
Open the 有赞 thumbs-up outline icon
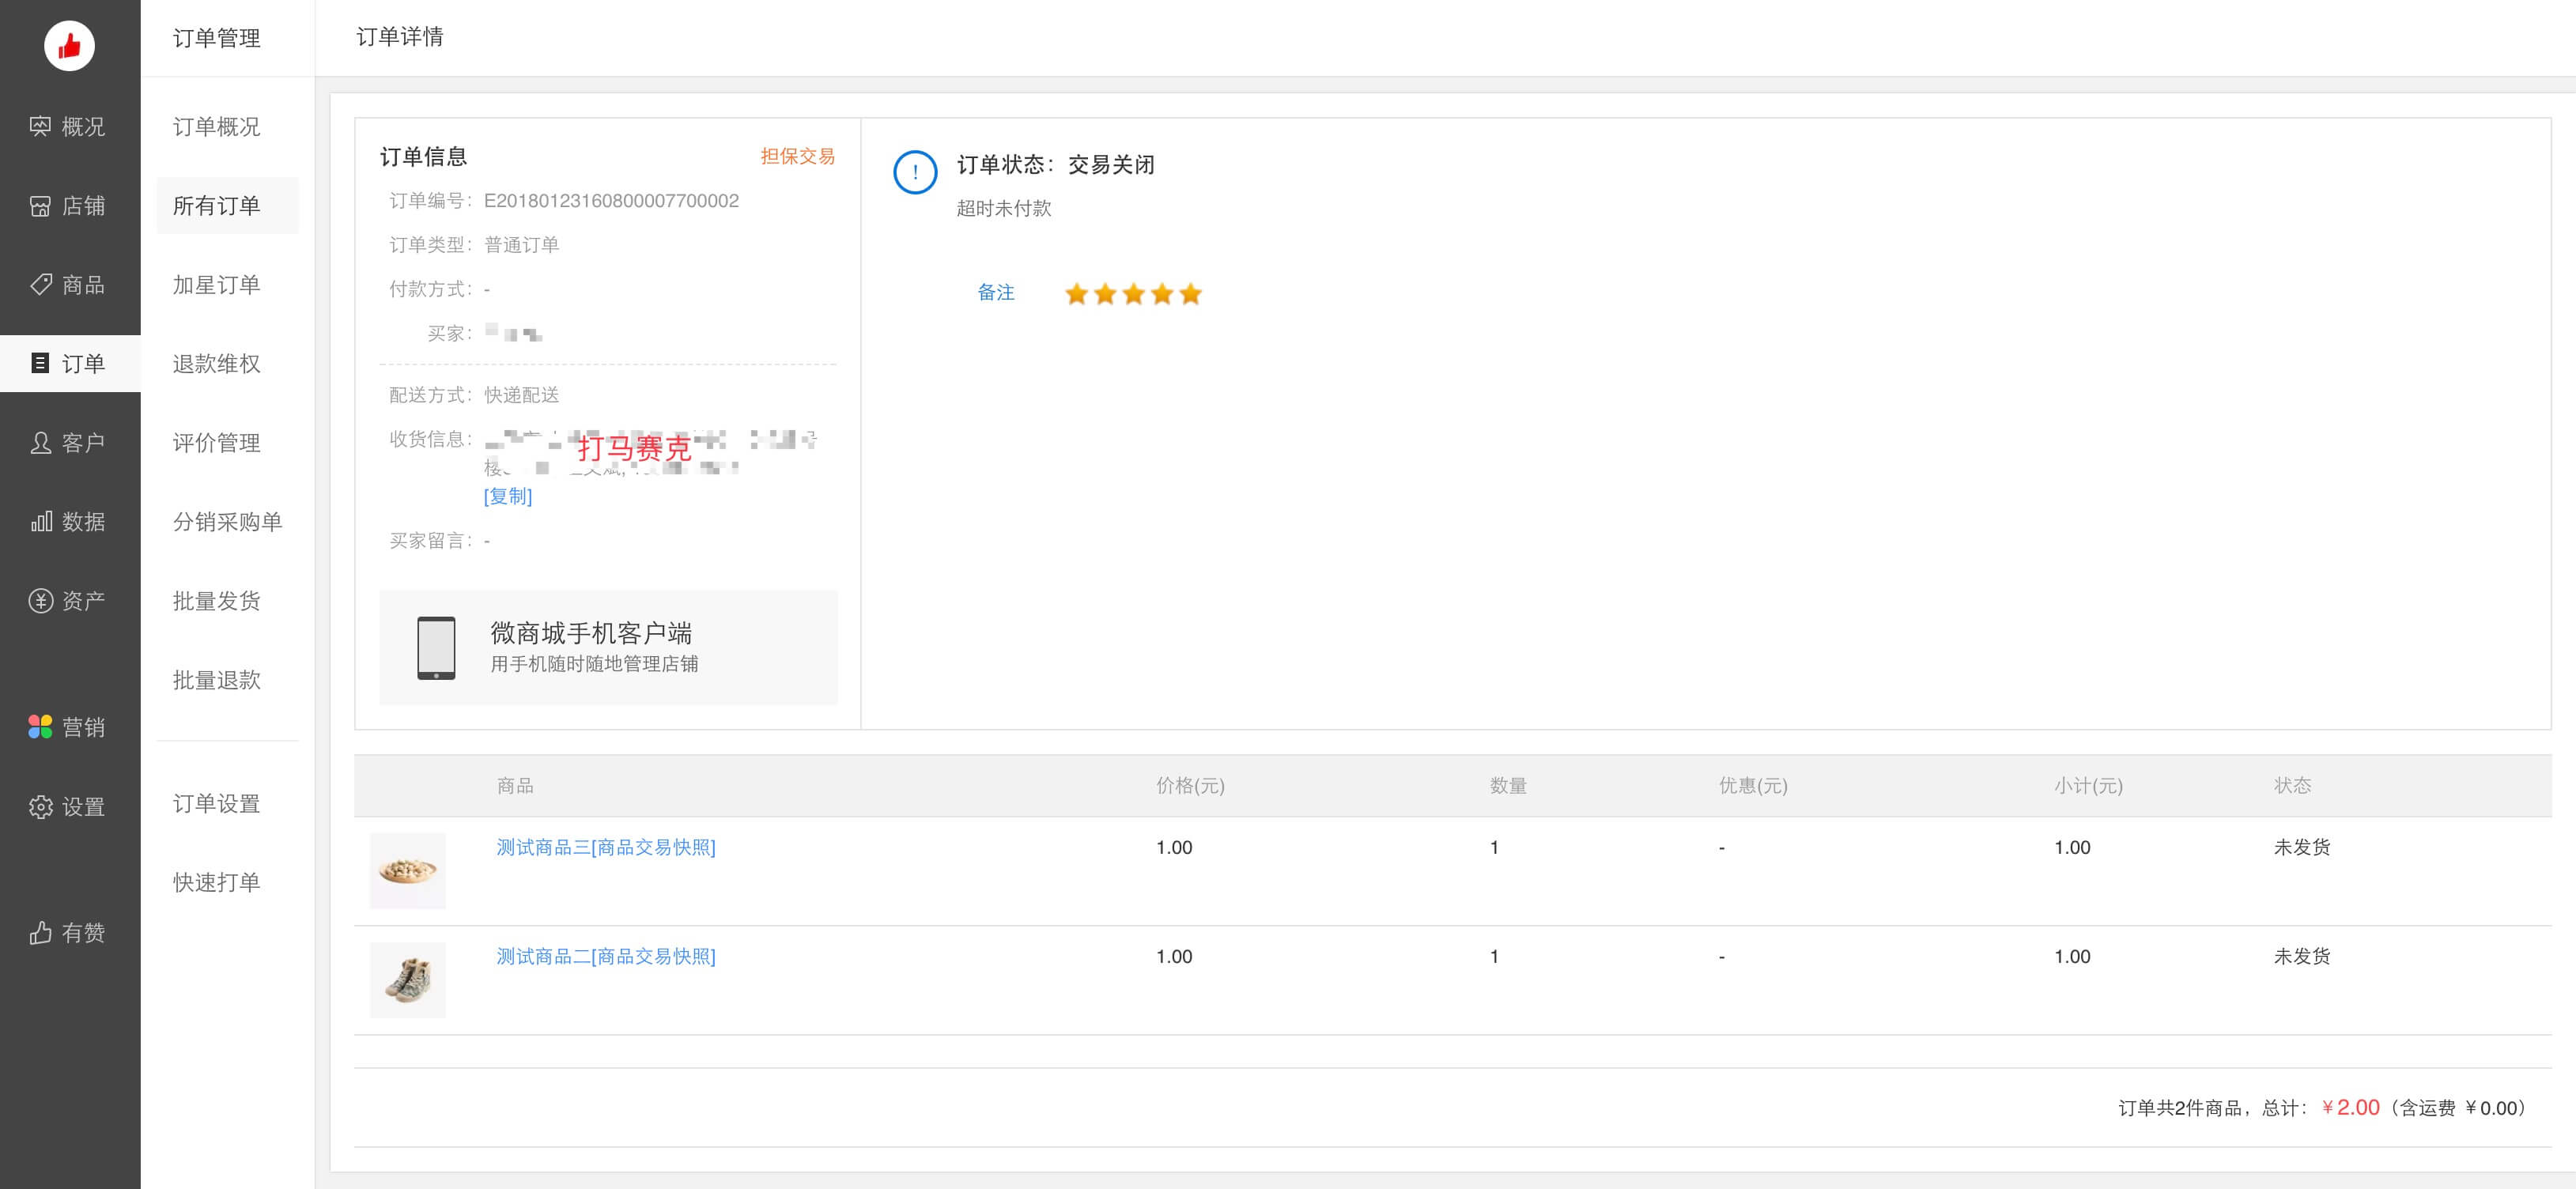[40, 932]
